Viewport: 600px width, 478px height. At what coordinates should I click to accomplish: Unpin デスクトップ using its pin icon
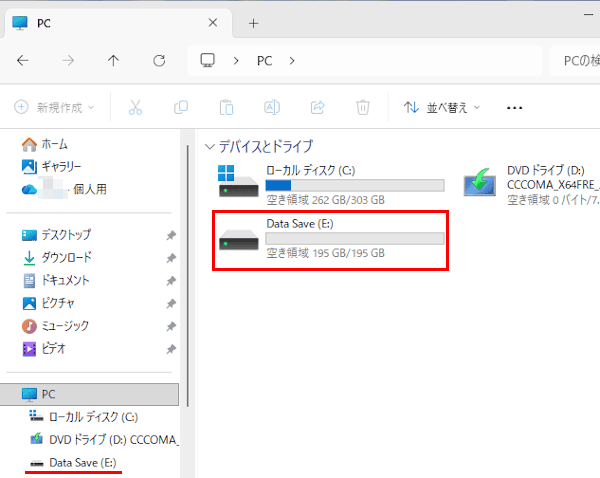pos(171,235)
